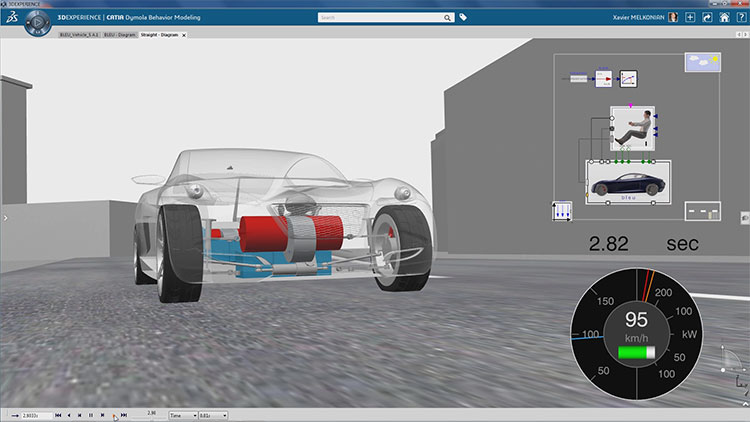Viewport: 750px width, 422px height.
Task: Play animation in reverse
Action: [69, 415]
